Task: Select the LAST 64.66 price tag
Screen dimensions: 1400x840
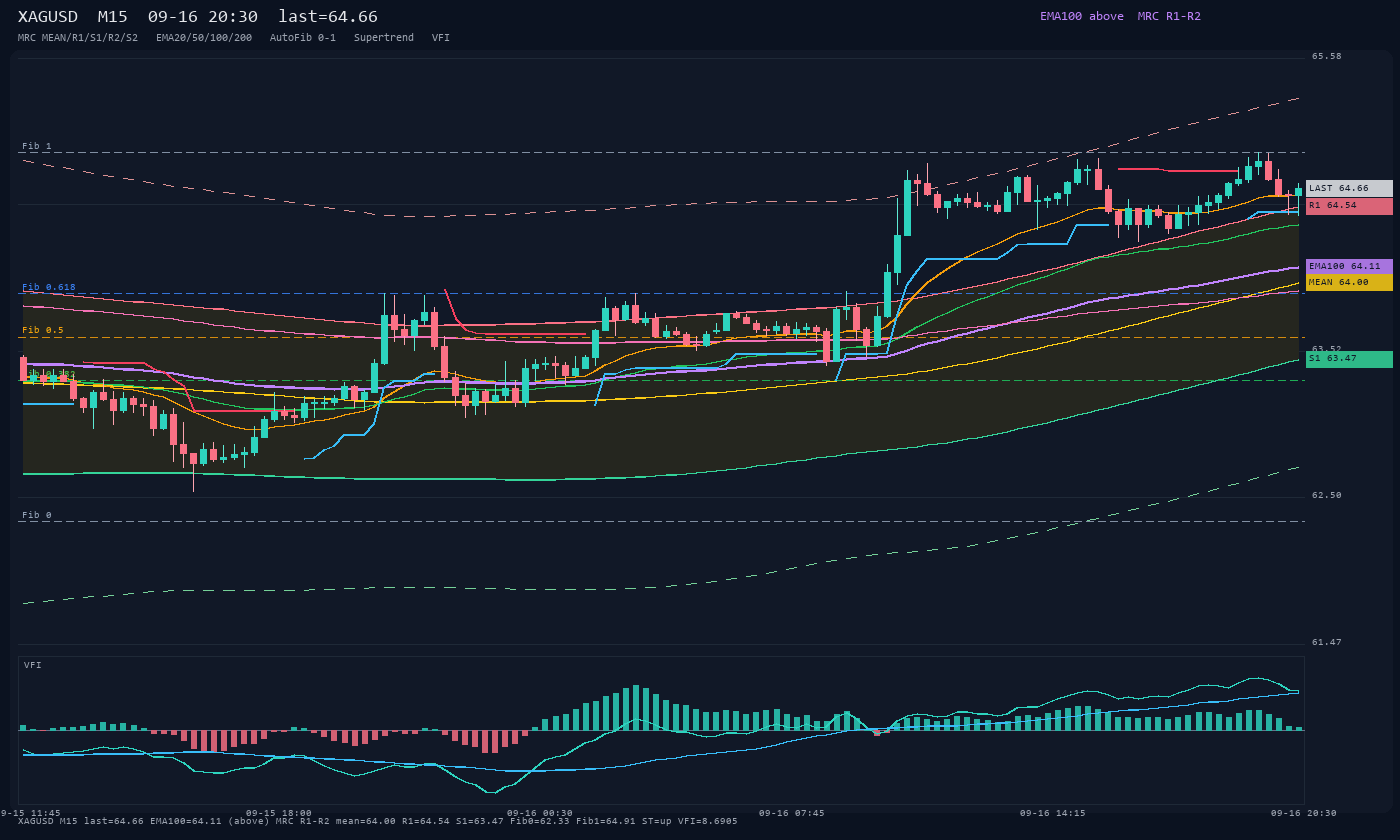Action: tap(1349, 188)
